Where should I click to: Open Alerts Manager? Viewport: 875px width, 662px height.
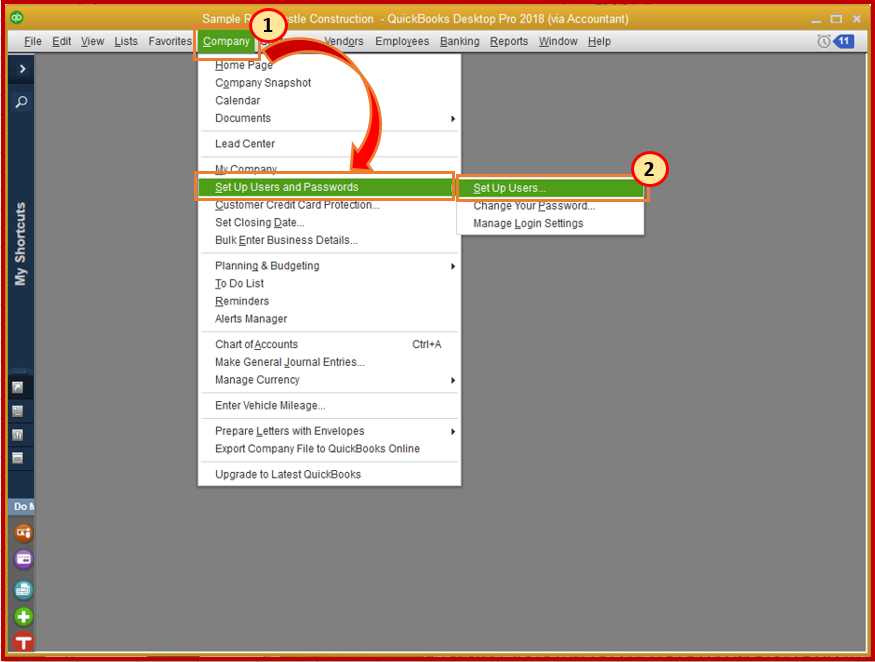point(329,319)
